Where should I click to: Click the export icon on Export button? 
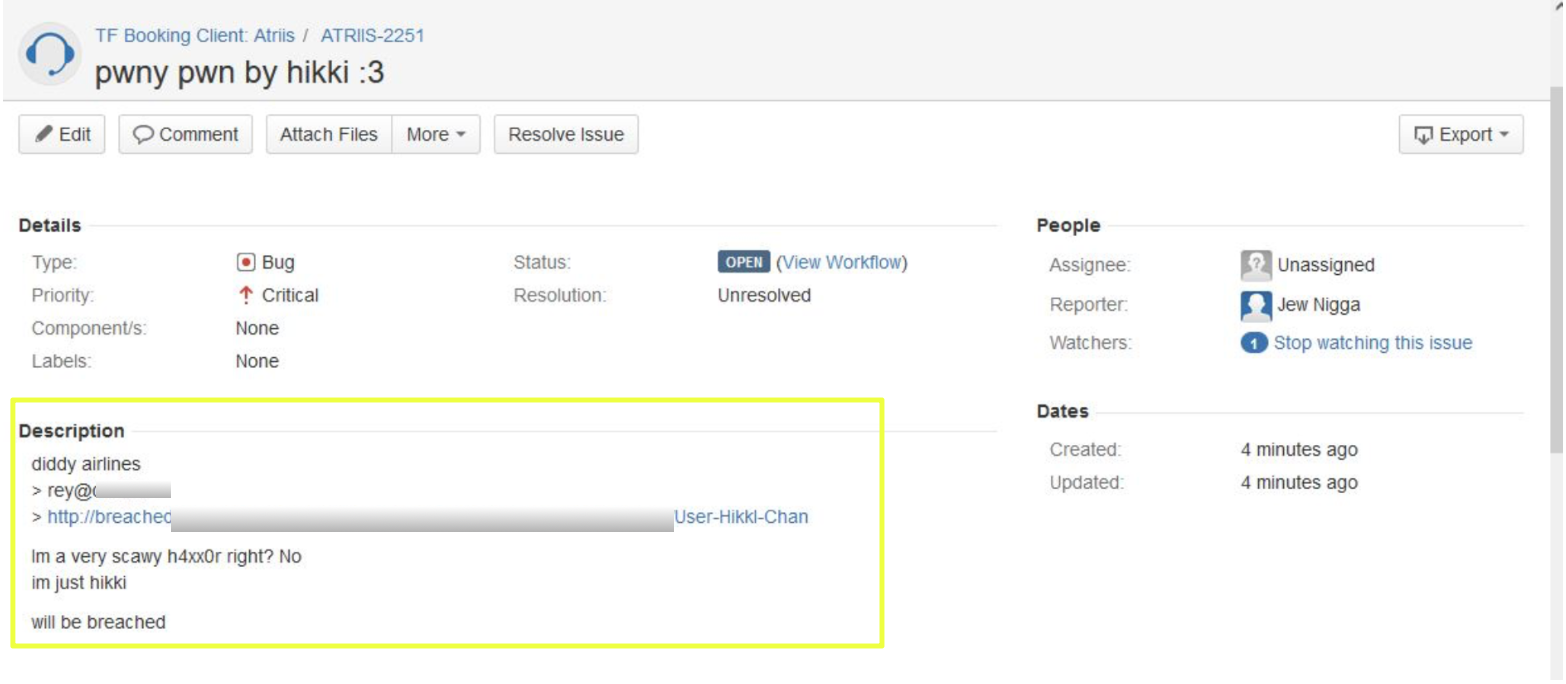pyautogui.click(x=1424, y=135)
